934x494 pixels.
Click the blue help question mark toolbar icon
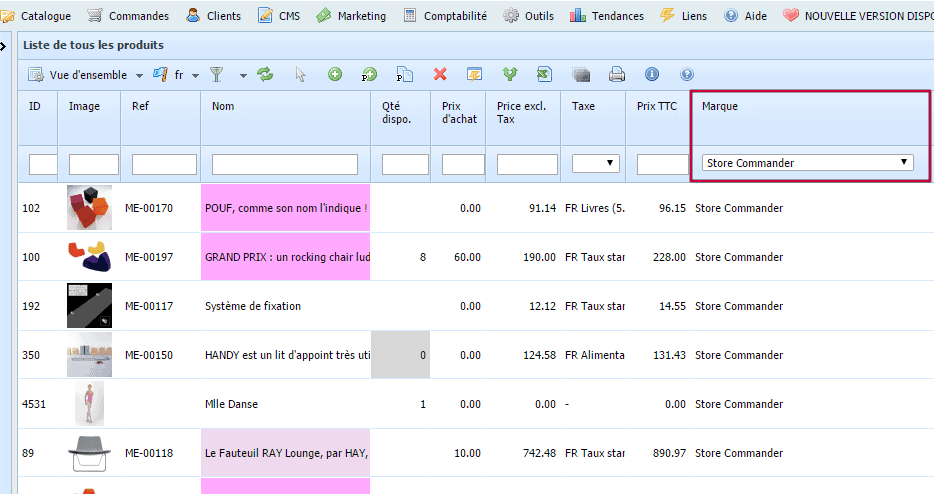tap(687, 75)
